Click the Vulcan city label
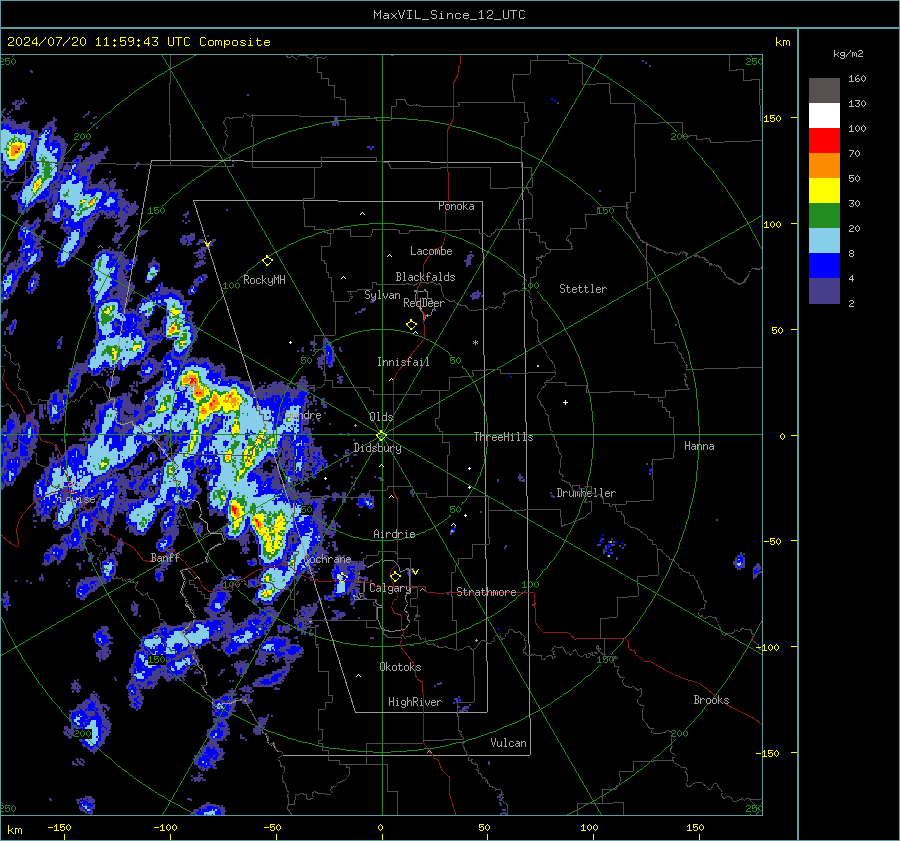This screenshot has height=841, width=900. tap(508, 743)
